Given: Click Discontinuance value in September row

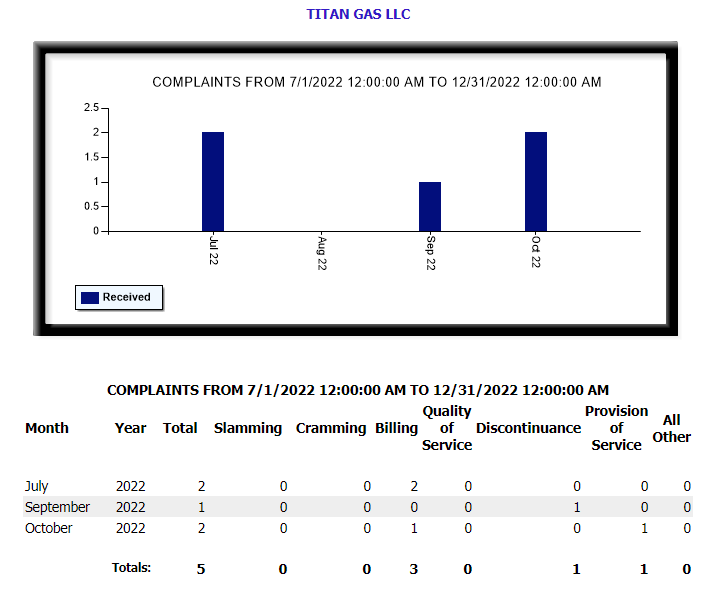Looking at the screenshot, I should 577,507.
